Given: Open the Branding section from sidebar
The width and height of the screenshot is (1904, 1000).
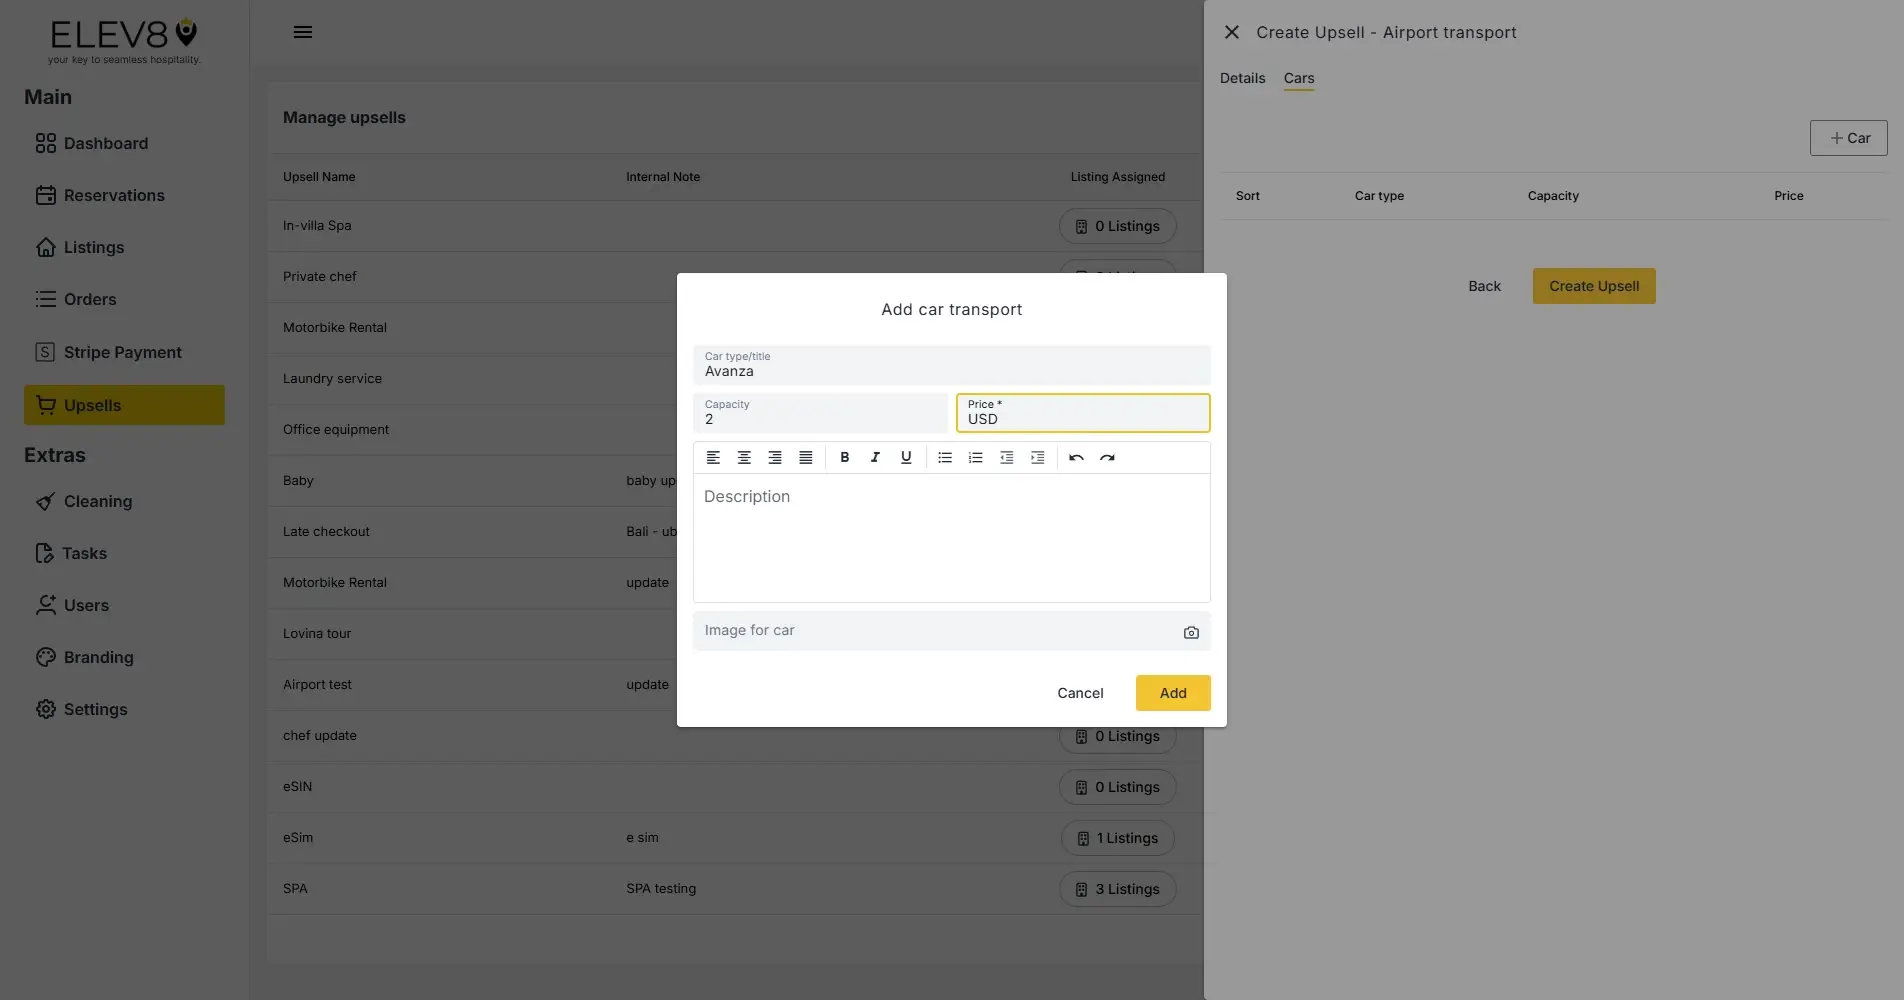Looking at the screenshot, I should pos(98,657).
